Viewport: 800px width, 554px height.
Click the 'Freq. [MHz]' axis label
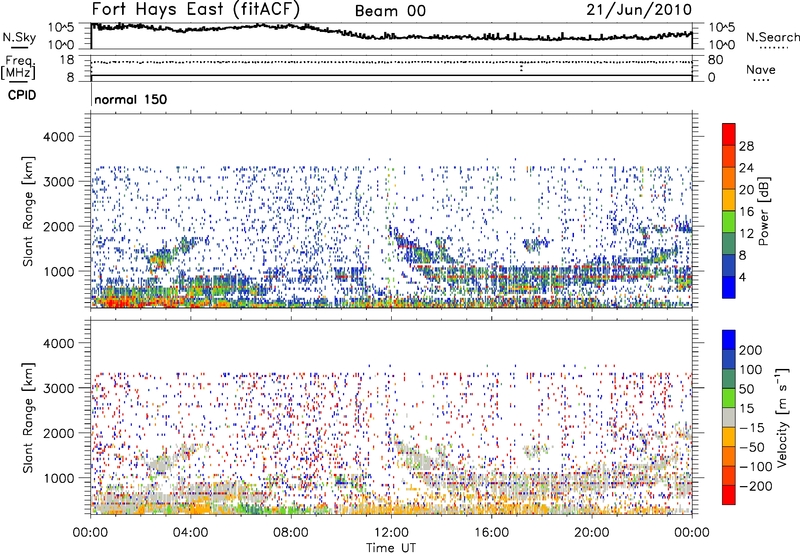coord(18,68)
